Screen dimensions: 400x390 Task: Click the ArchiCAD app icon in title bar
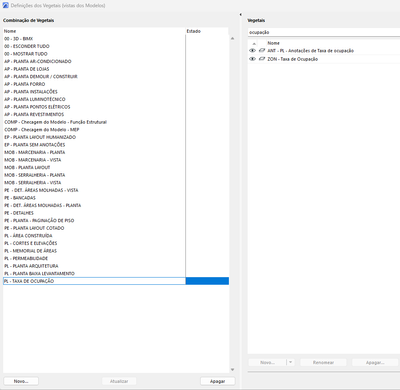5,5
